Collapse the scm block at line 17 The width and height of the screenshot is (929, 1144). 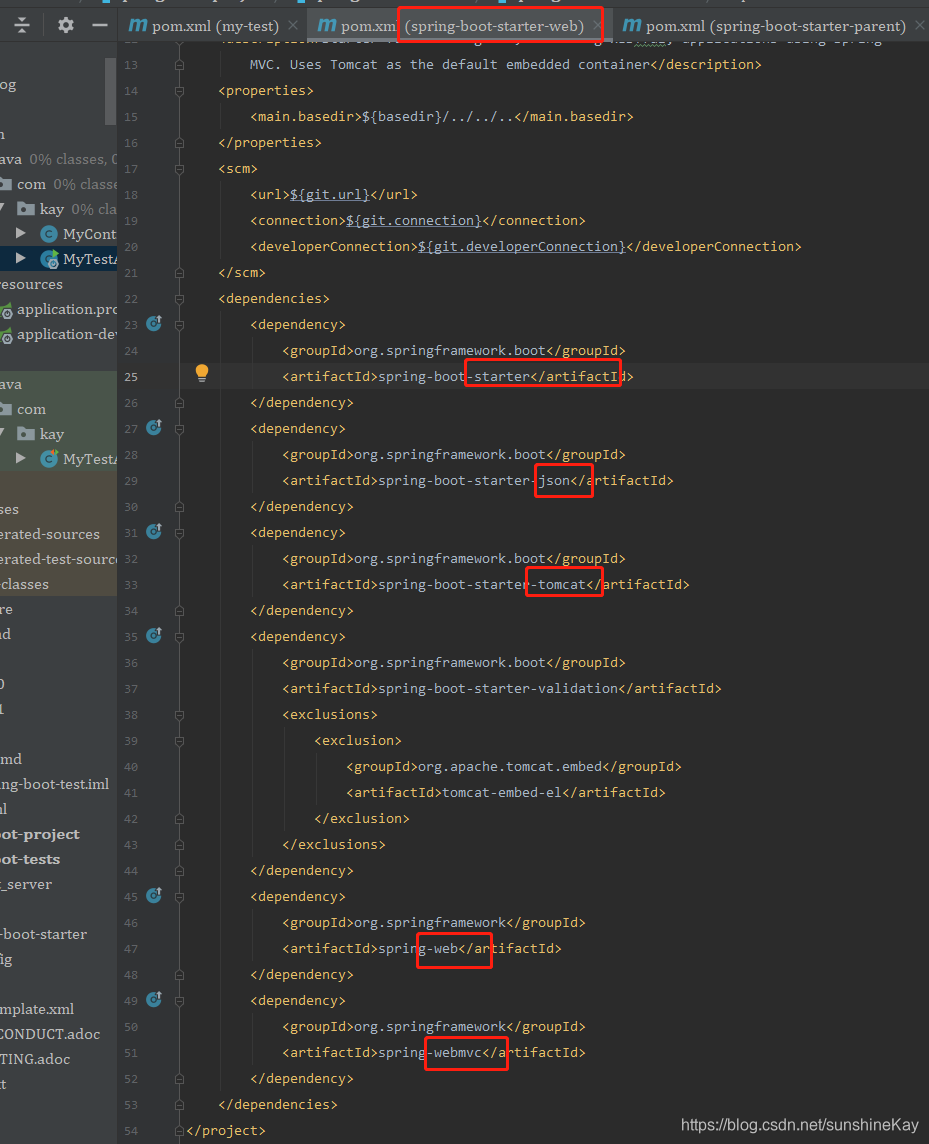[x=180, y=169]
